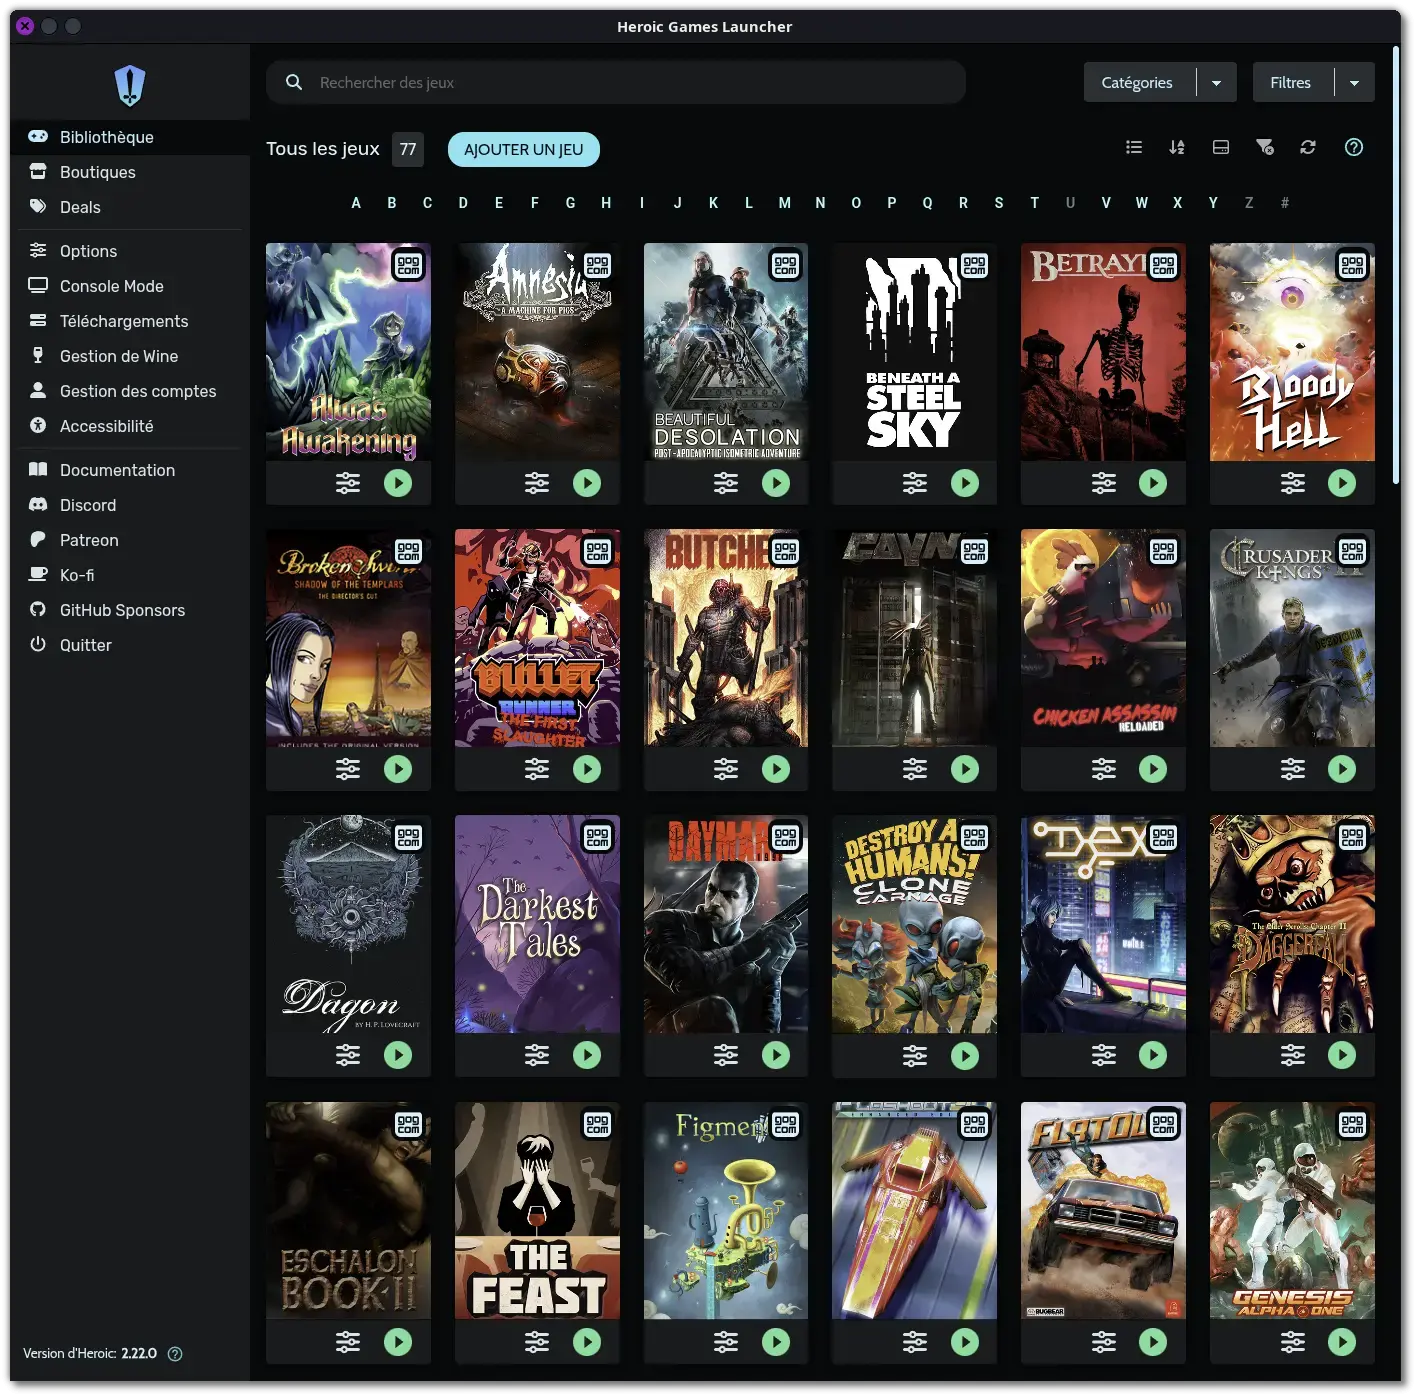1417x1397 pixels.
Task: Toggle alphabetical sort order icon
Action: click(1177, 147)
